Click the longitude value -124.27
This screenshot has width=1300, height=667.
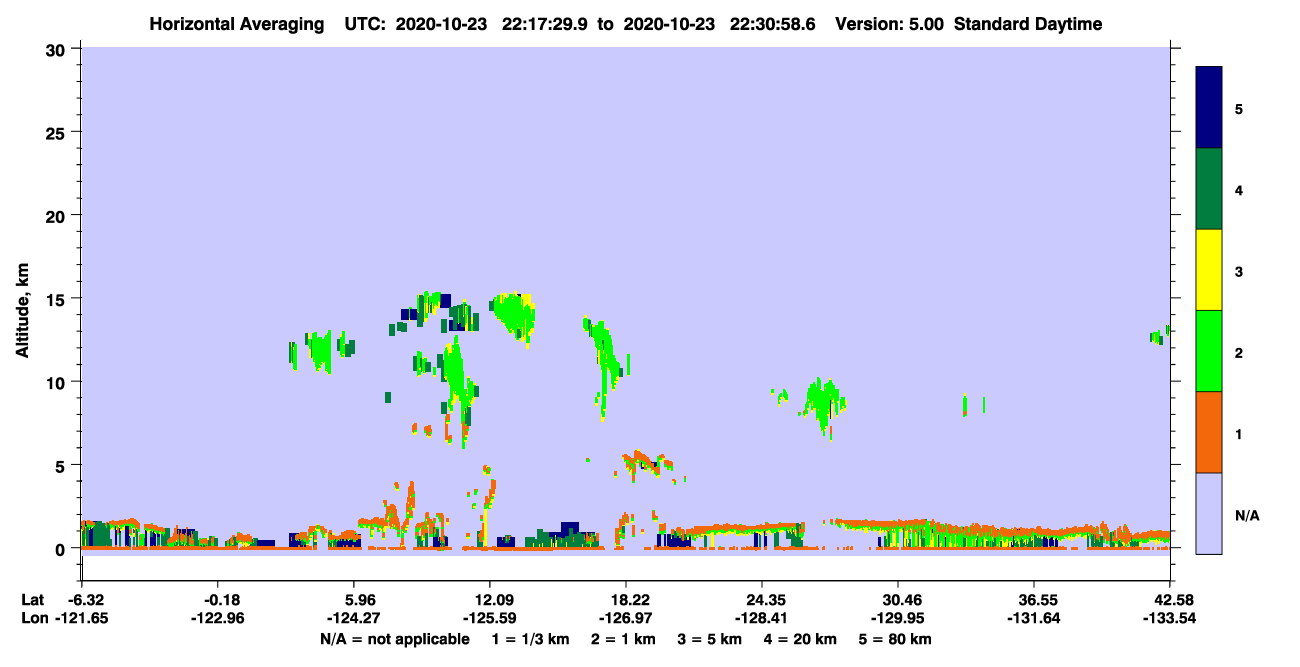[355, 617]
